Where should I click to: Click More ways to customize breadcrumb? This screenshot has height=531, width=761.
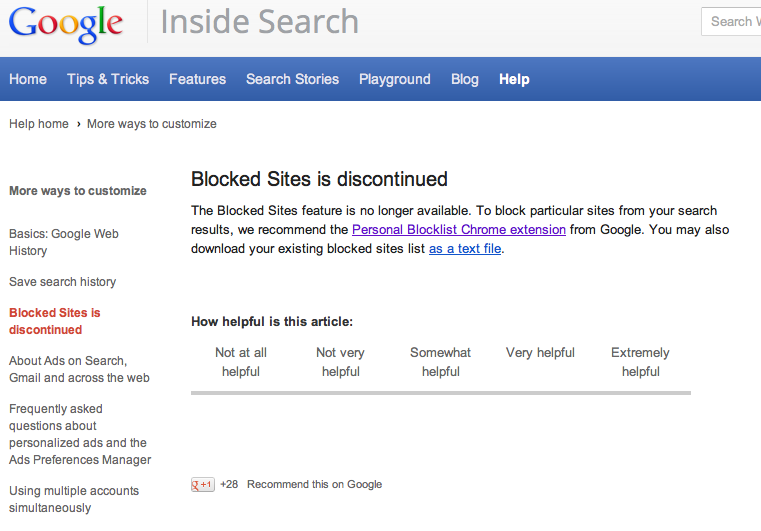151,124
